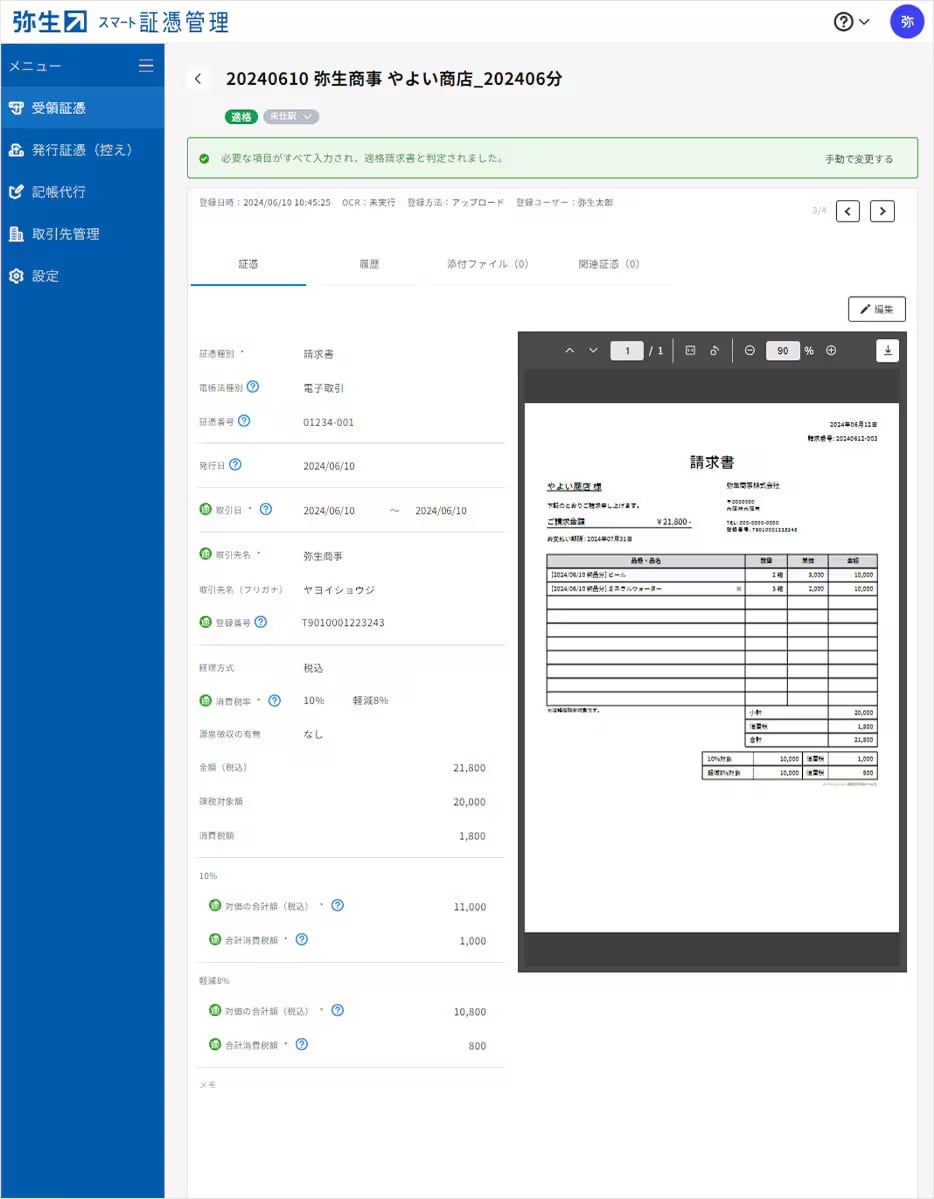
Task: Expand the top-right help menu chevron
Action: [864, 21]
